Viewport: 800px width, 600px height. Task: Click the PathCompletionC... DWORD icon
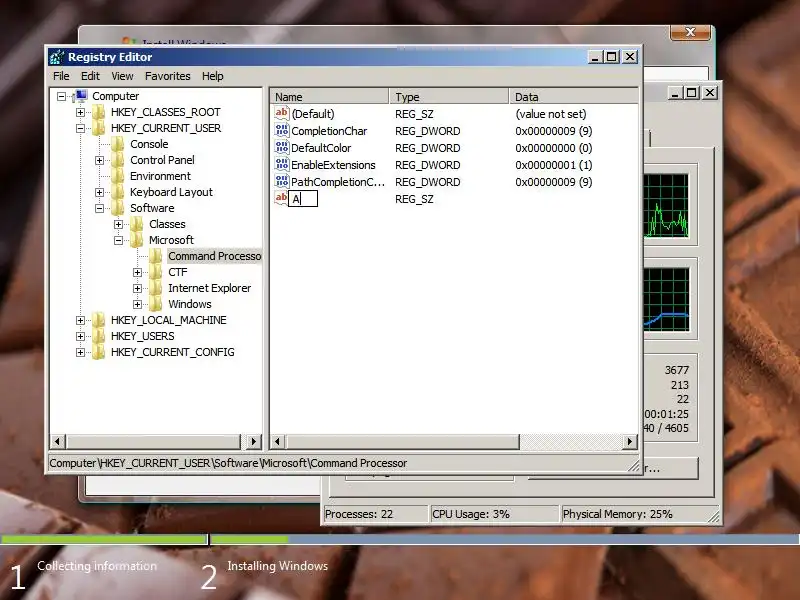click(x=282, y=182)
